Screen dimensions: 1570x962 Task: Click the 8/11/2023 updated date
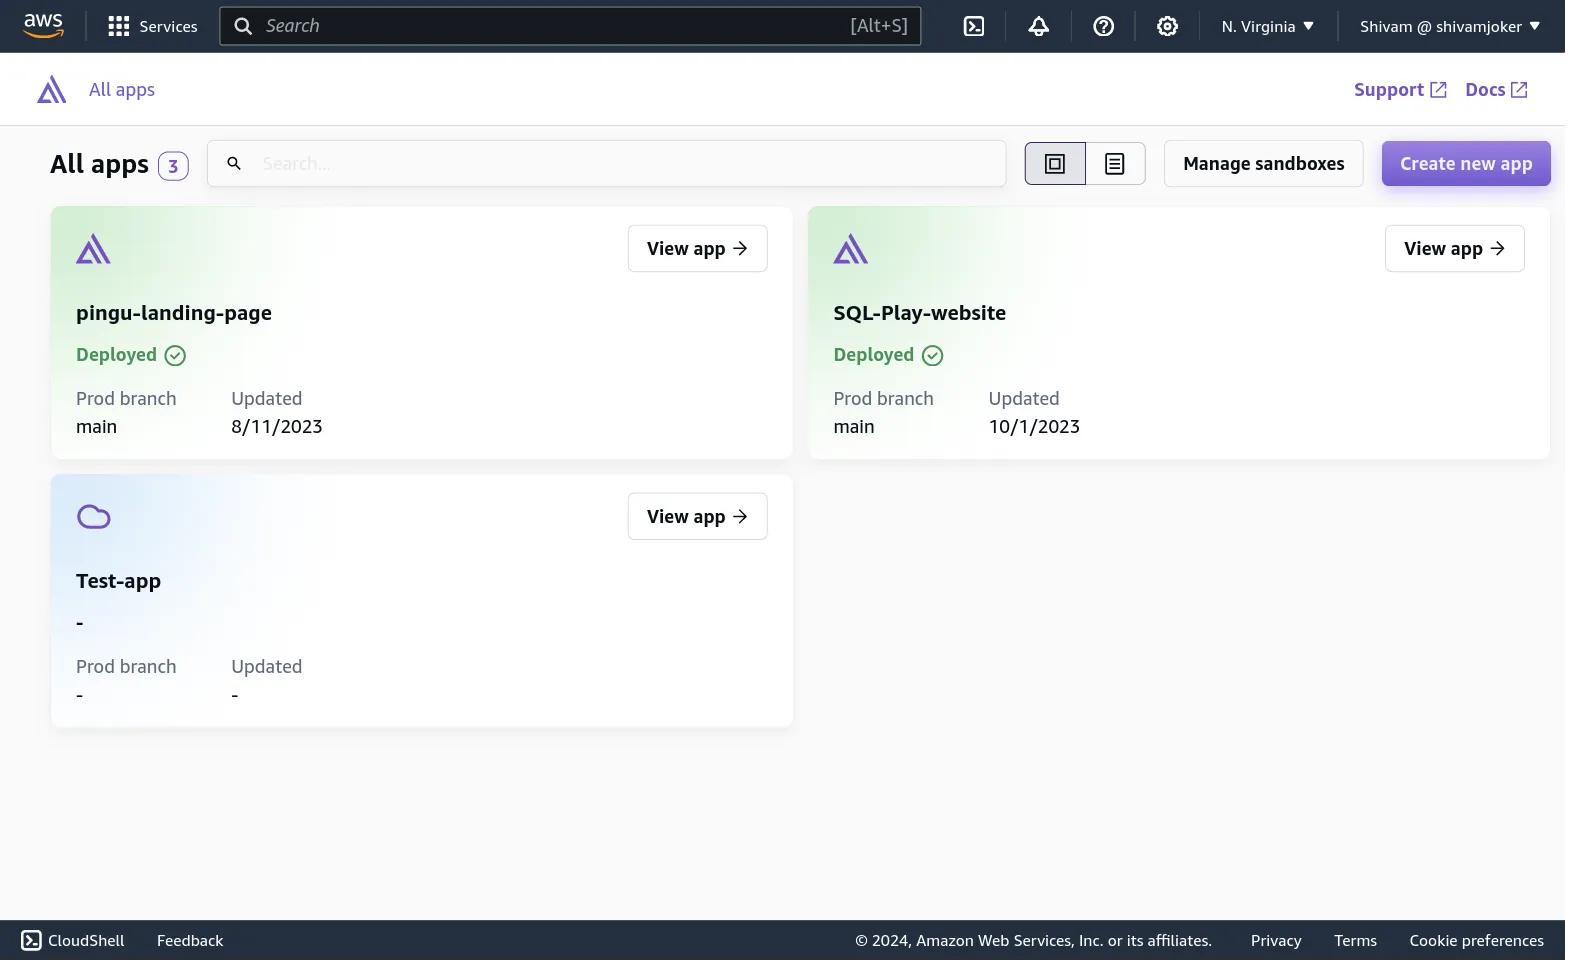click(277, 427)
